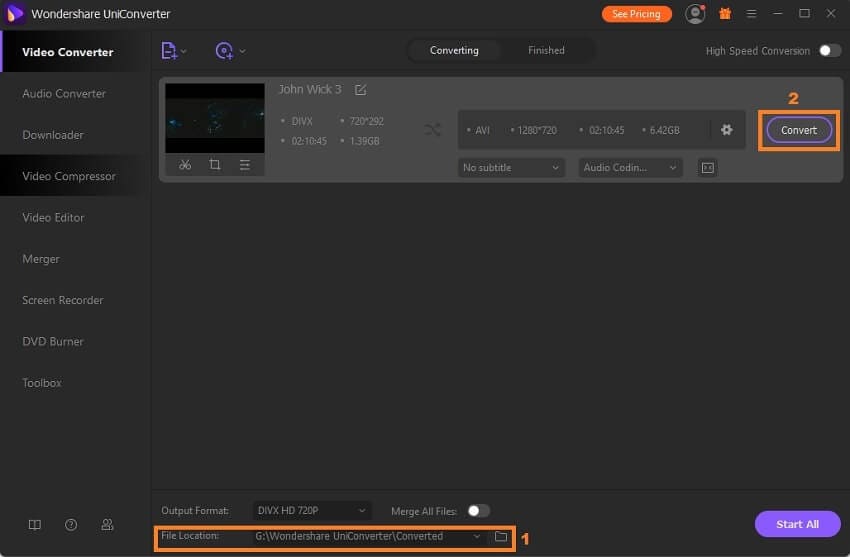Toggle High Speed Conversion switch
The image size is (850, 557).
[829, 50]
